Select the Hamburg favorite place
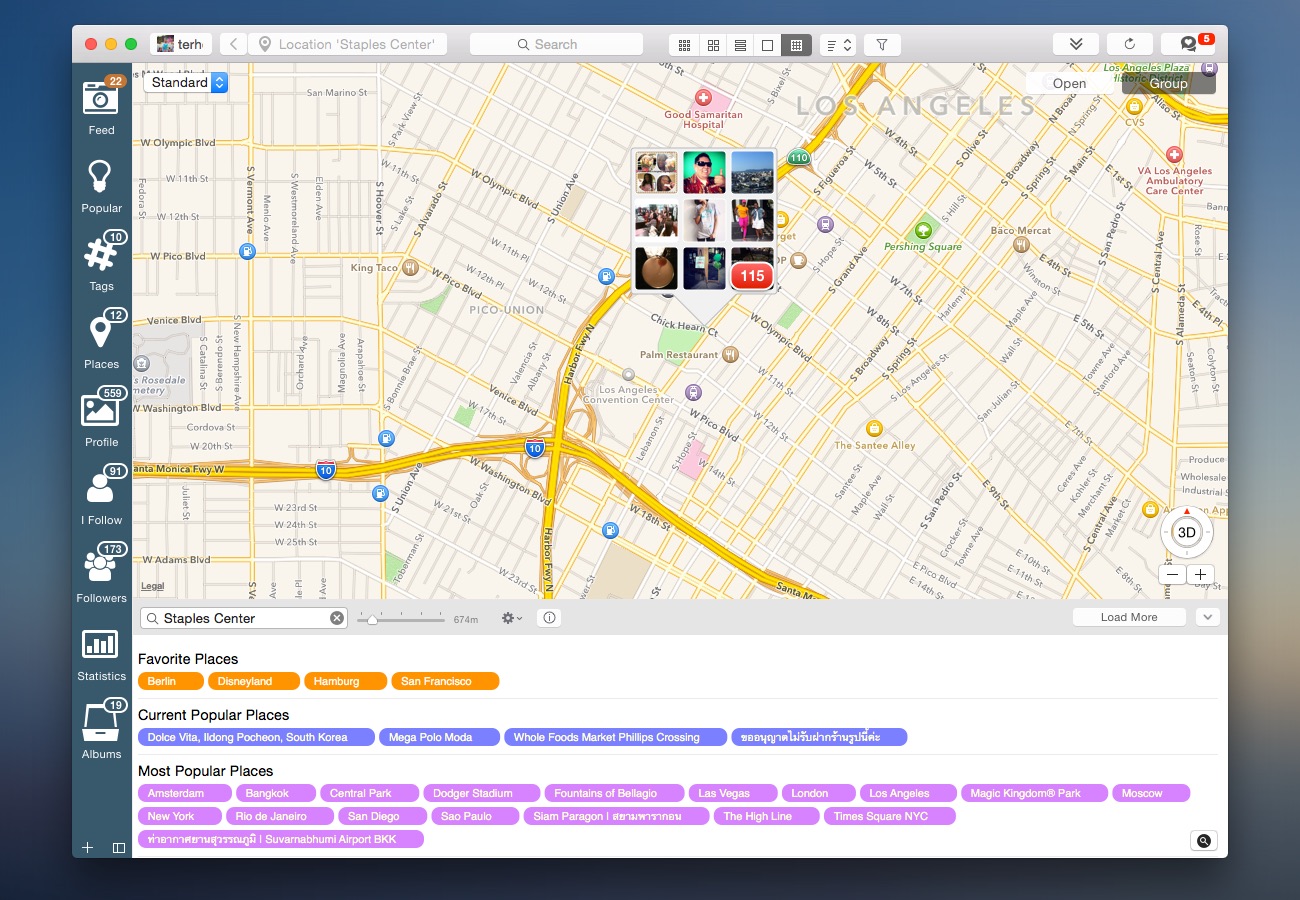Screen dimensions: 1300x900 tap(345, 681)
